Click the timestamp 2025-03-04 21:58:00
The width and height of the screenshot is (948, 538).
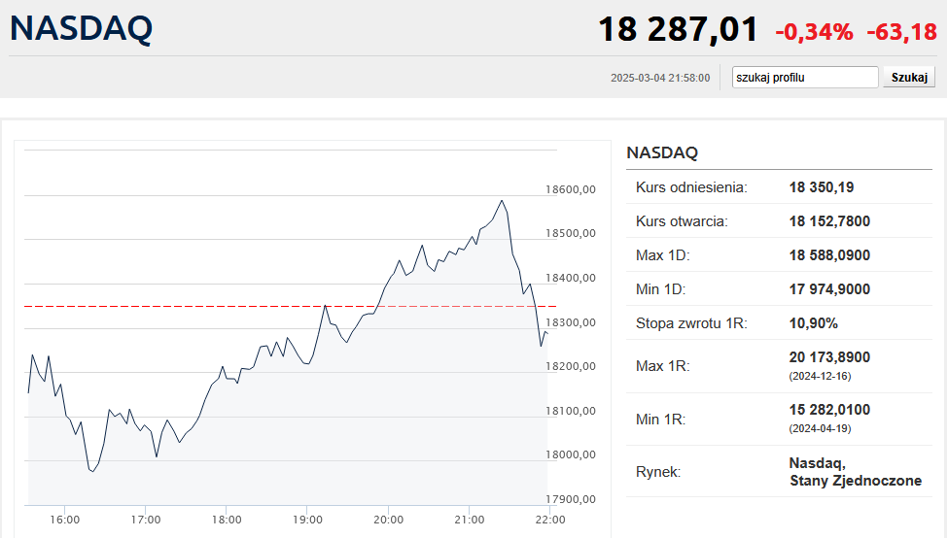[660, 78]
